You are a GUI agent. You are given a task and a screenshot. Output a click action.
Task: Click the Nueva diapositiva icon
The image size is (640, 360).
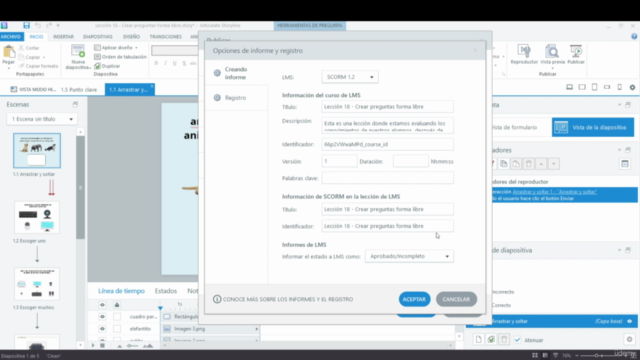[78, 52]
